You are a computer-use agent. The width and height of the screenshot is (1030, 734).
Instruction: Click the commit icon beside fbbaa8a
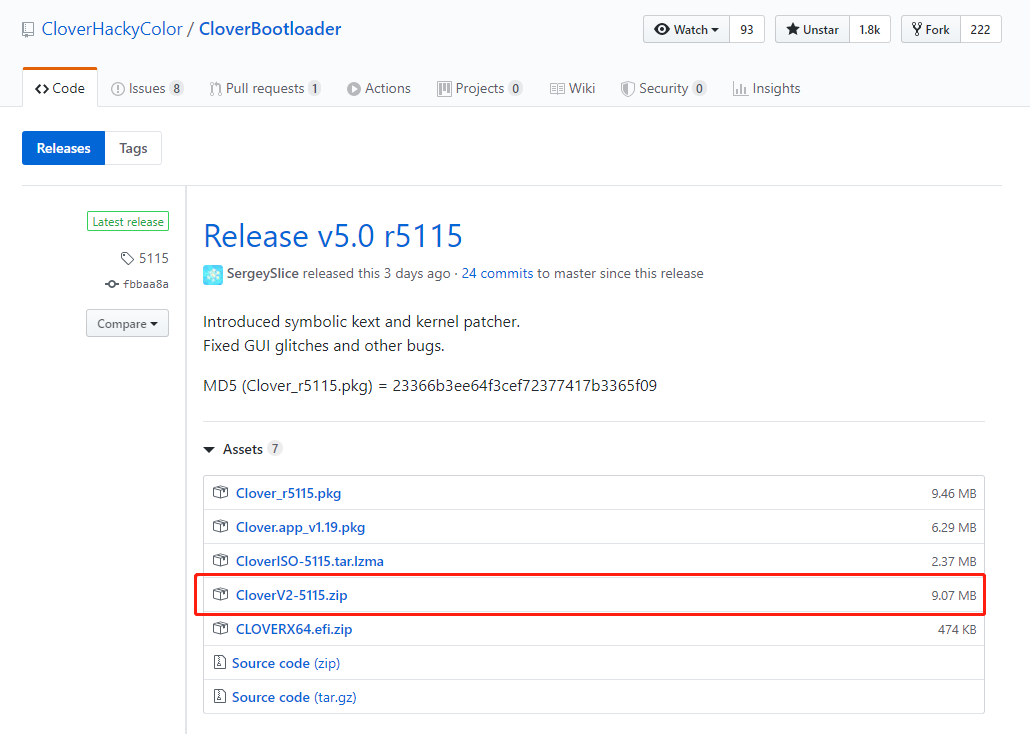coord(111,284)
